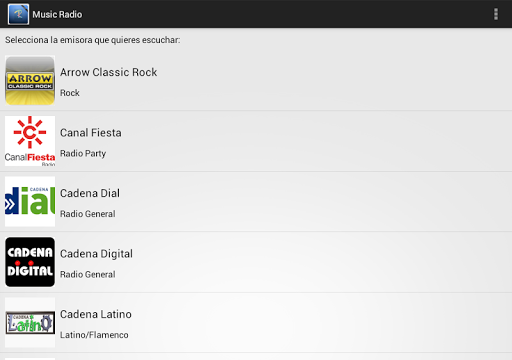Tap the Music Radio app icon

coord(18,14)
